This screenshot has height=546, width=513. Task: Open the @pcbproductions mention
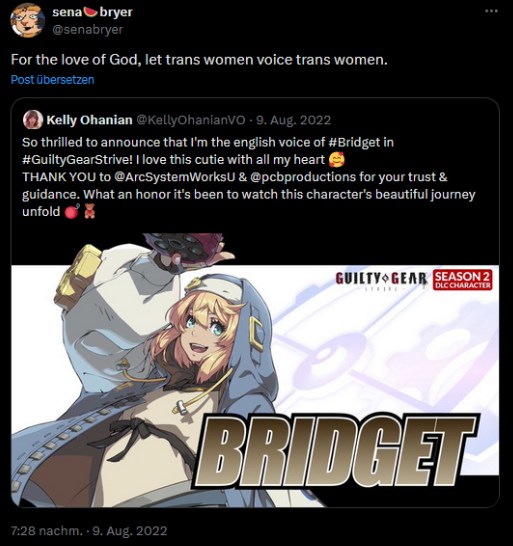click(x=303, y=177)
